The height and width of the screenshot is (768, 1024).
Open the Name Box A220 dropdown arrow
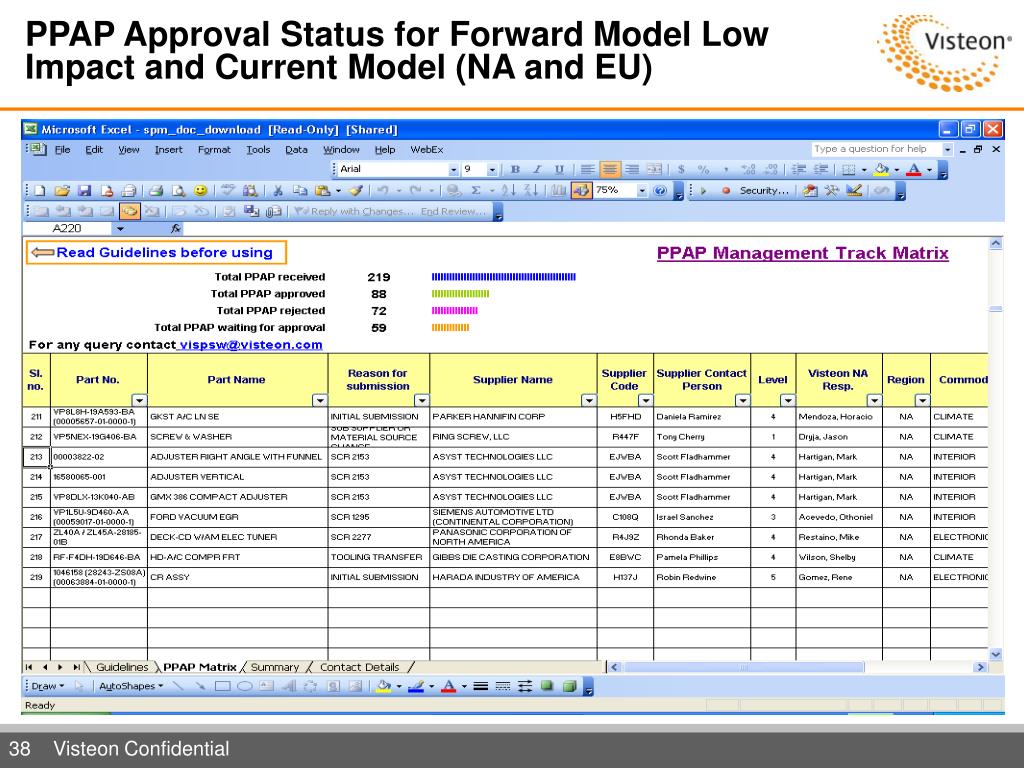120,229
